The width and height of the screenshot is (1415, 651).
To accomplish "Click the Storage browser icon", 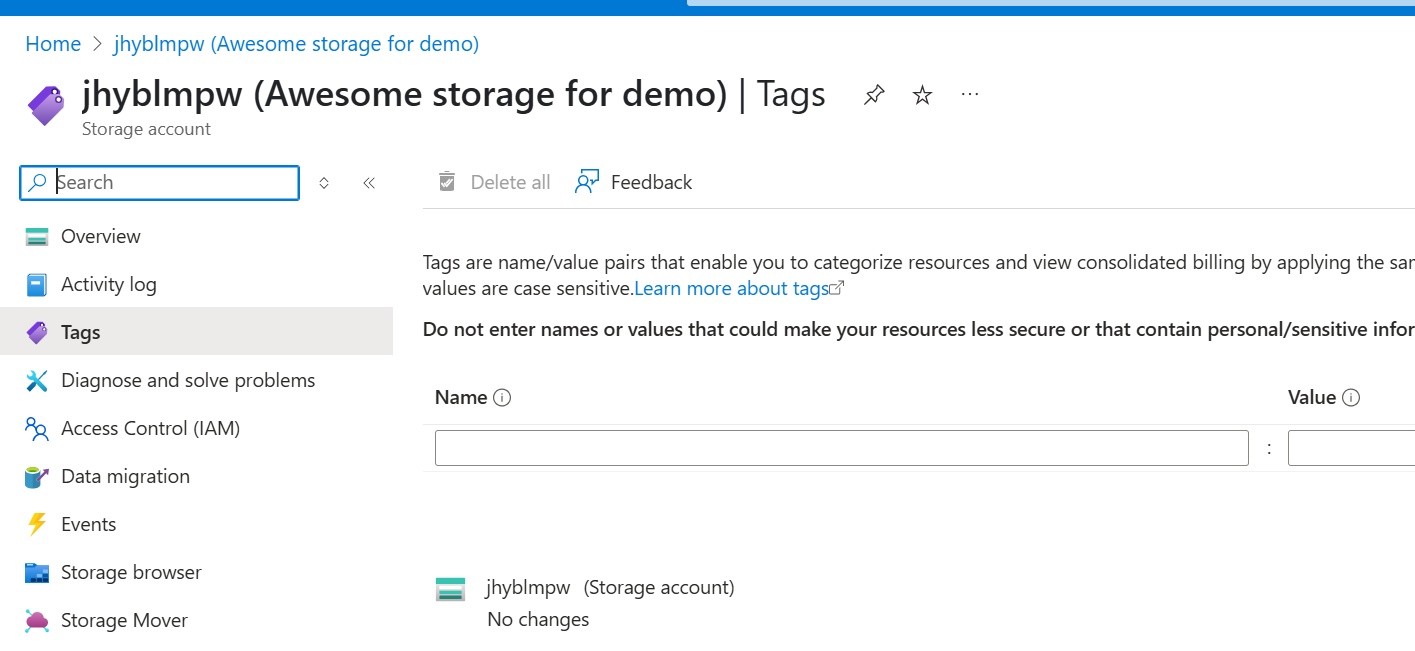I will click(x=37, y=573).
